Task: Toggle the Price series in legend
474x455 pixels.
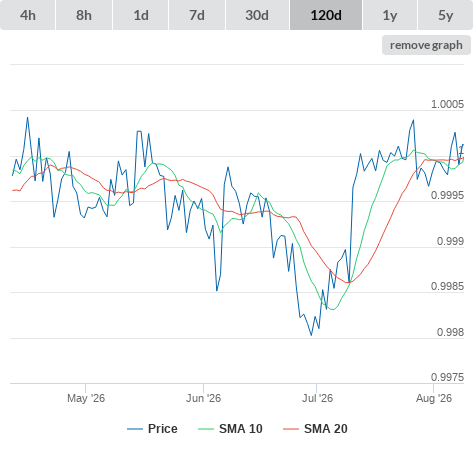Action: pyautogui.click(x=163, y=429)
